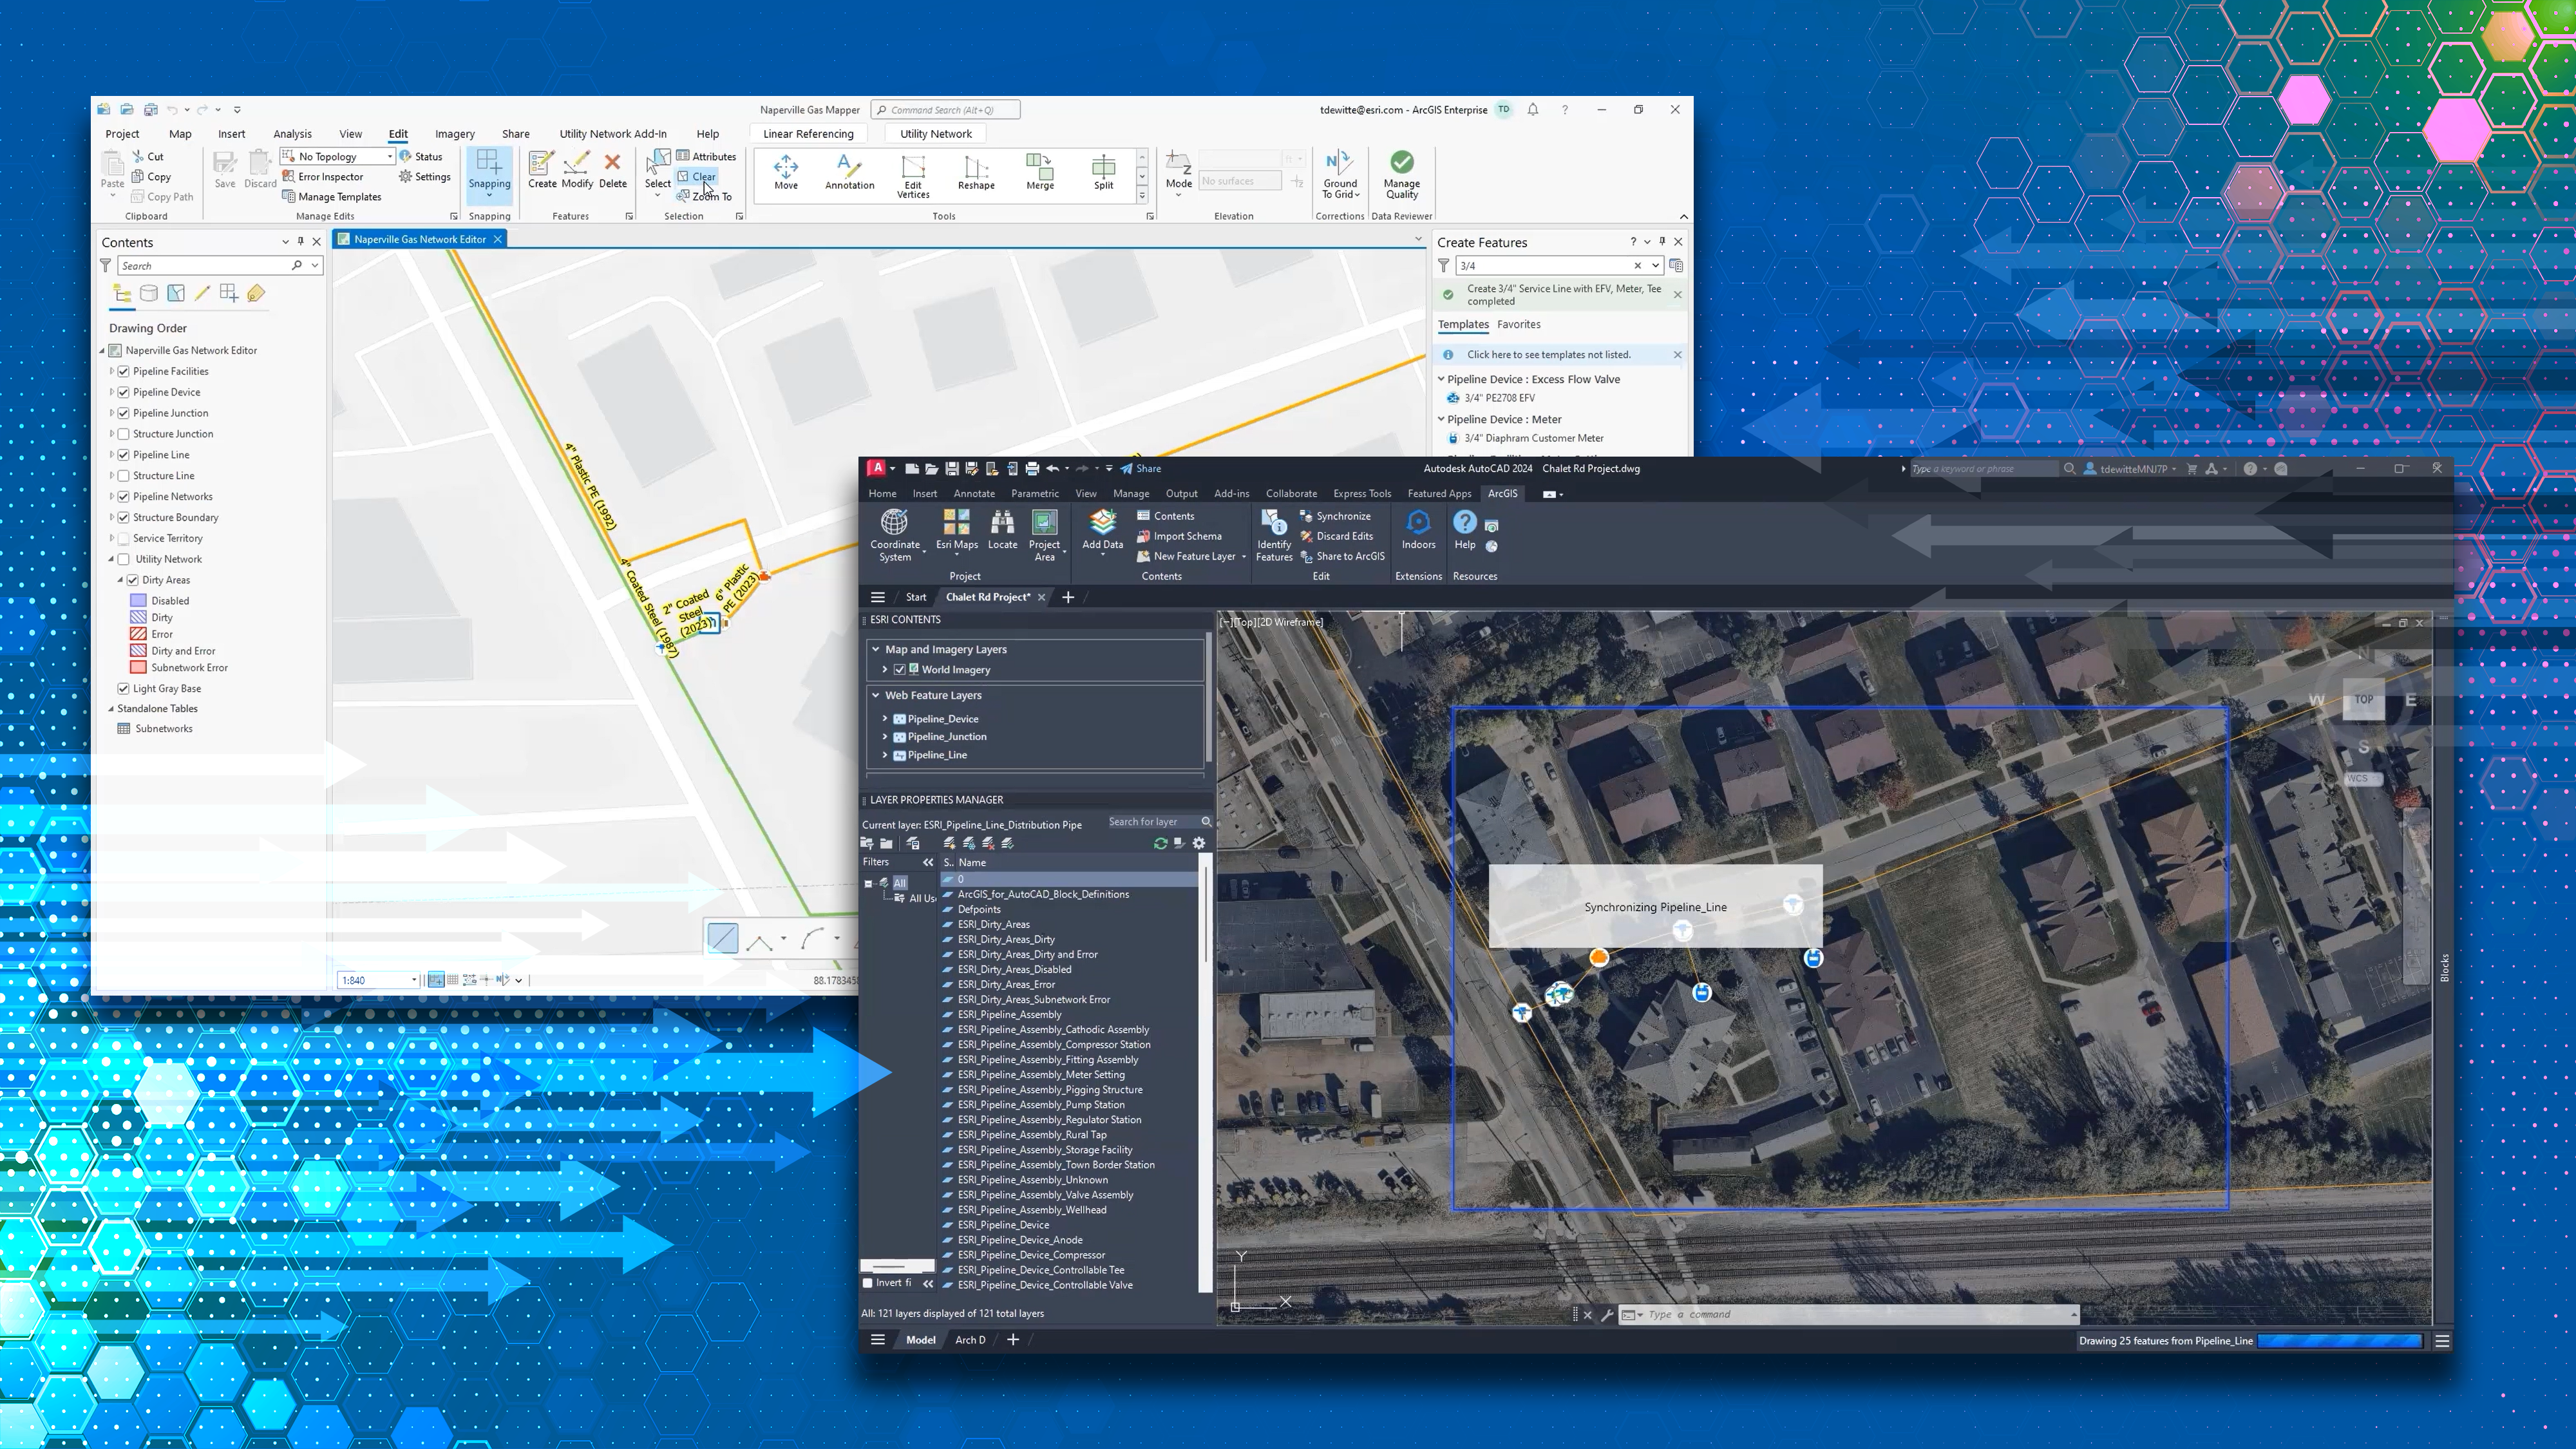Switch to the Imagery tab in ArcGIS
2576x1449 pixels.
tap(455, 134)
